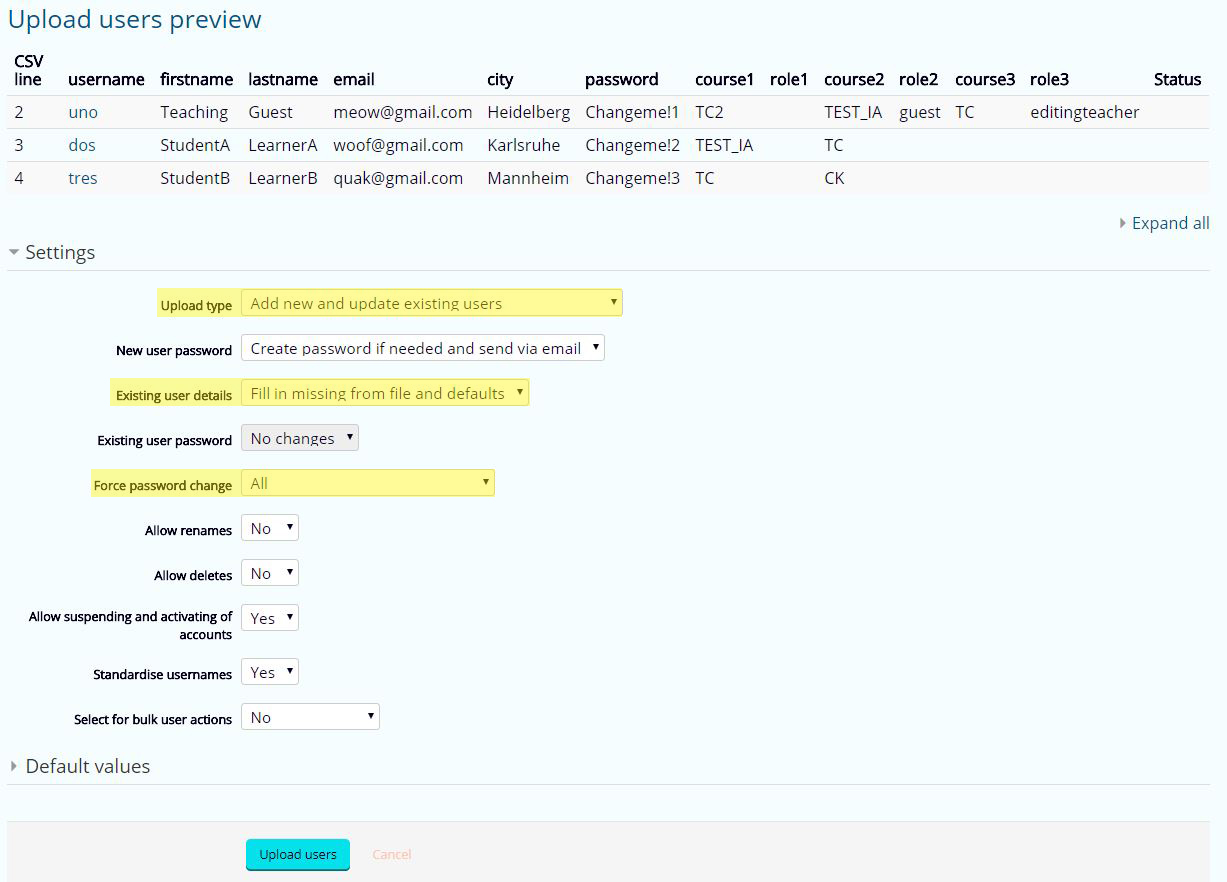
Task: Click the meow@gmail.com email cell
Action: point(402,113)
